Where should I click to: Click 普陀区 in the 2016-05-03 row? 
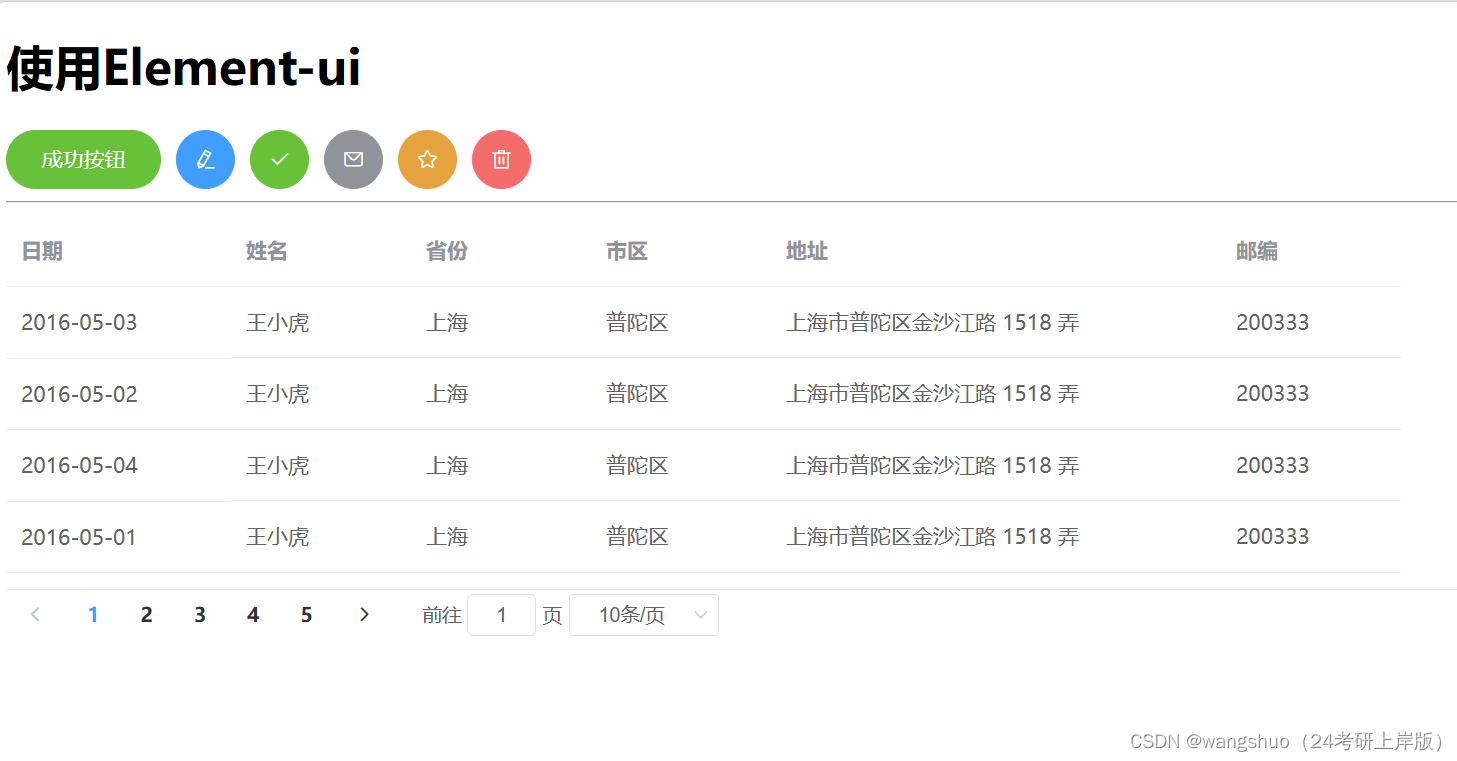coord(637,322)
